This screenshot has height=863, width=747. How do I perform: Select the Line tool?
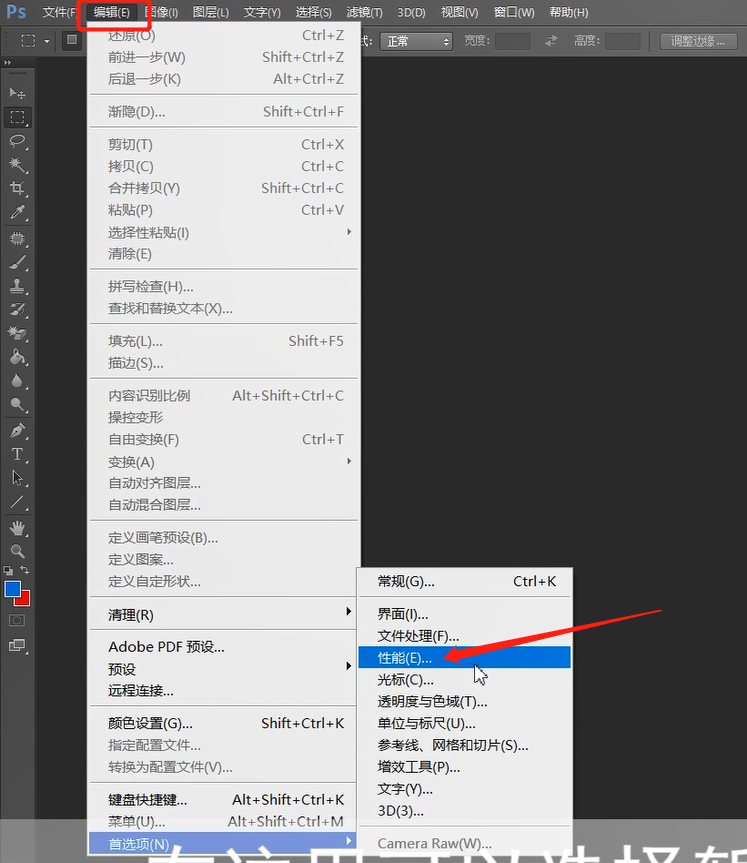click(17, 502)
